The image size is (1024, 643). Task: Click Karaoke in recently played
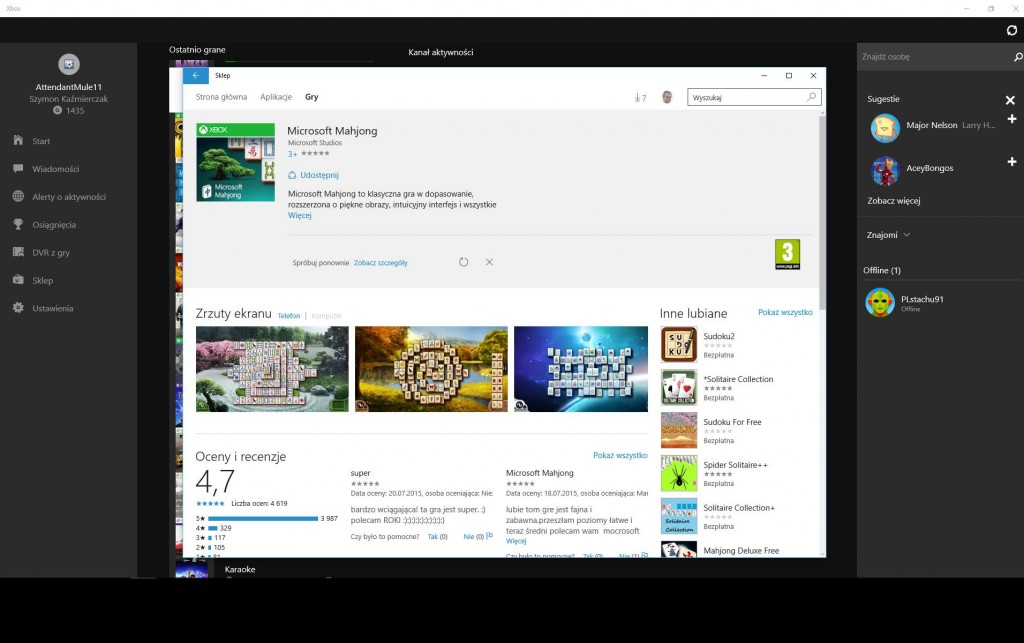(240, 570)
